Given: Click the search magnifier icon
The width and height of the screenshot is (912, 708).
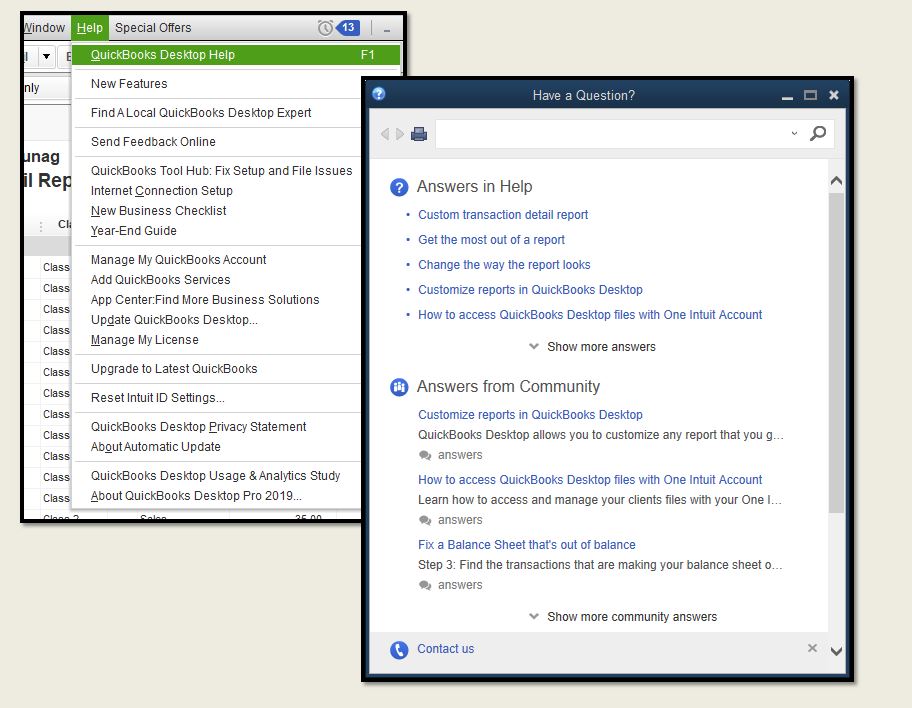Looking at the screenshot, I should point(818,134).
